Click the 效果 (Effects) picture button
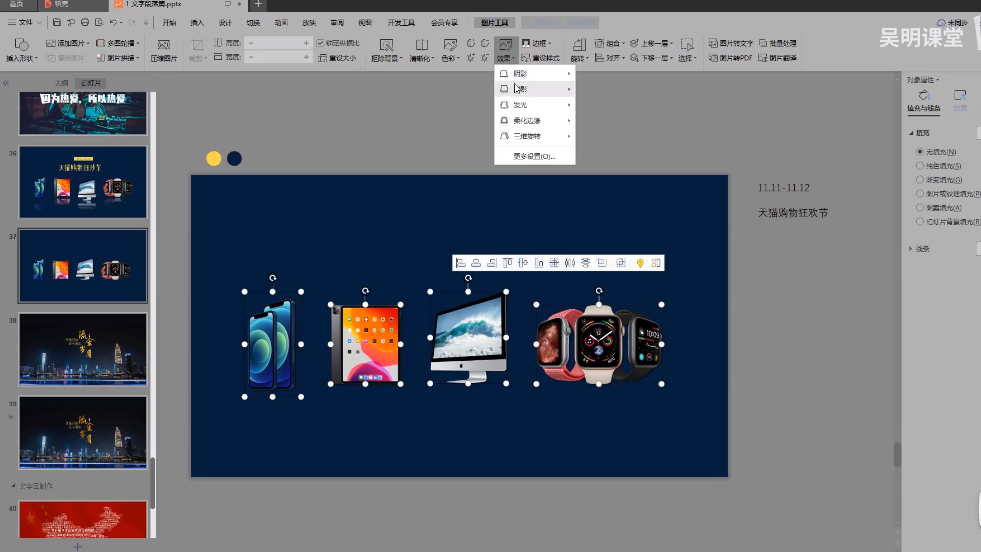Screen dimensions: 981x552 point(506,49)
